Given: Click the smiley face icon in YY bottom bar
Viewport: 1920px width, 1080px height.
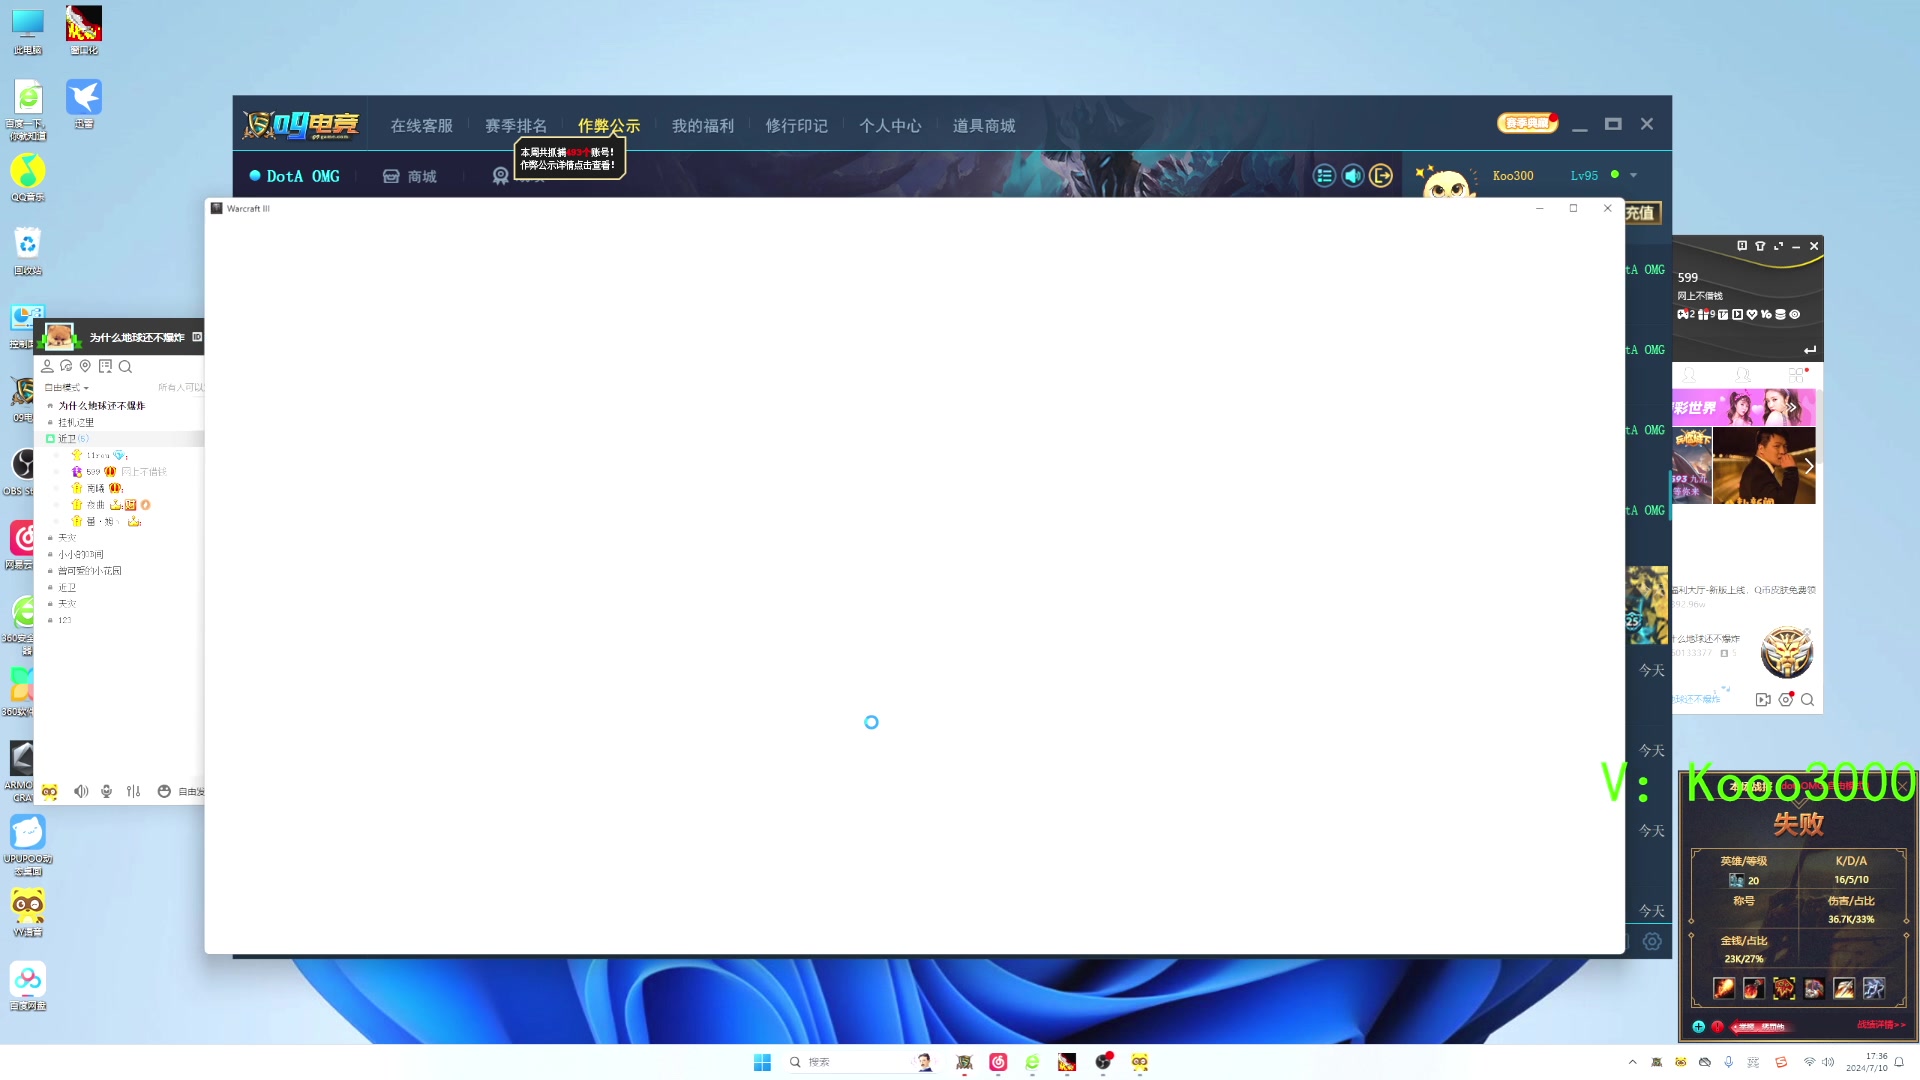Looking at the screenshot, I should [x=164, y=791].
